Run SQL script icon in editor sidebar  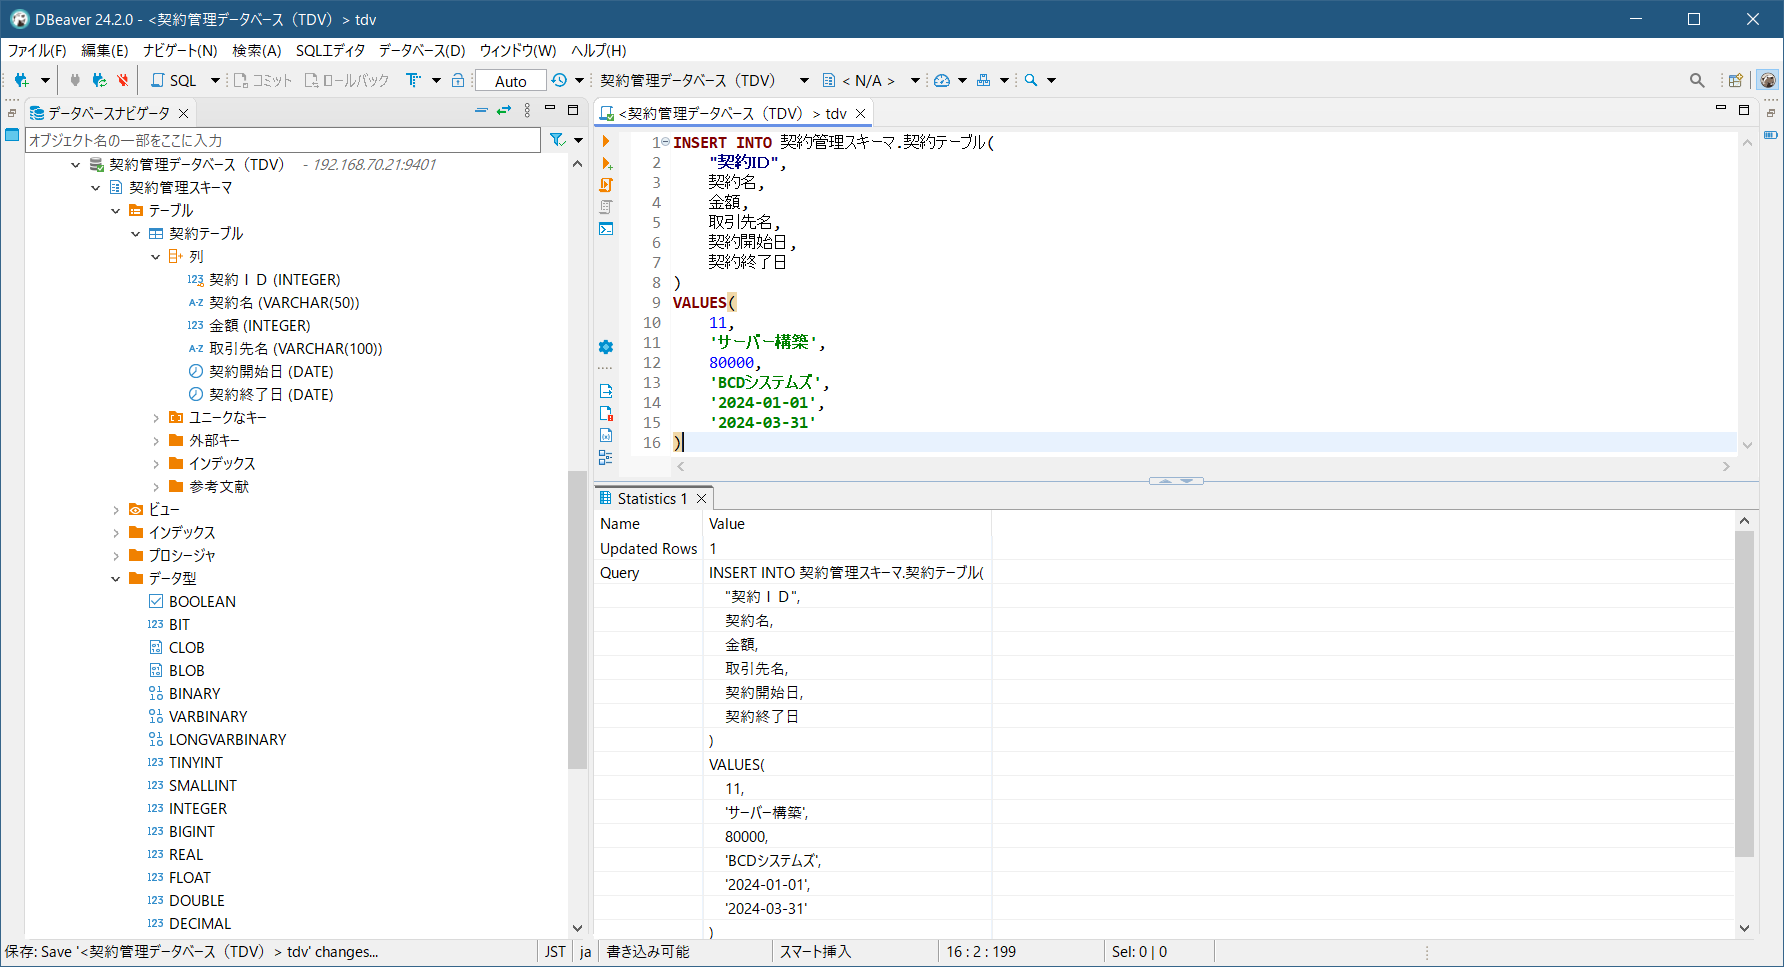(x=606, y=185)
